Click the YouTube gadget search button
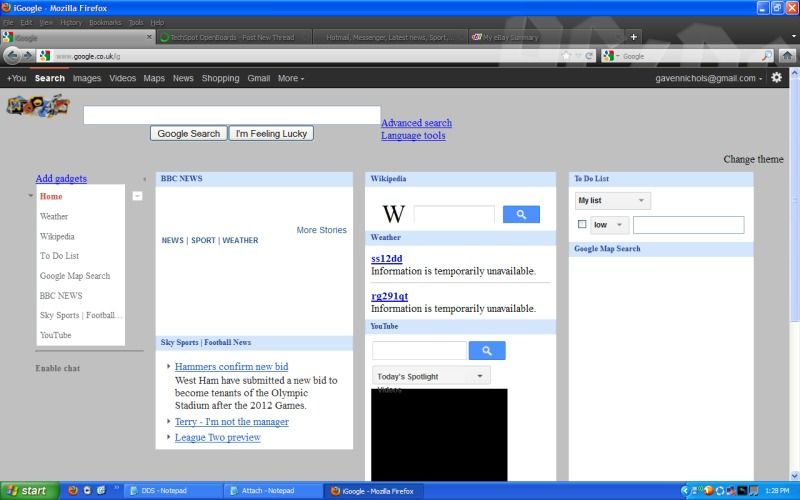Image resolution: width=800 pixels, height=500 pixels. pyautogui.click(x=487, y=351)
